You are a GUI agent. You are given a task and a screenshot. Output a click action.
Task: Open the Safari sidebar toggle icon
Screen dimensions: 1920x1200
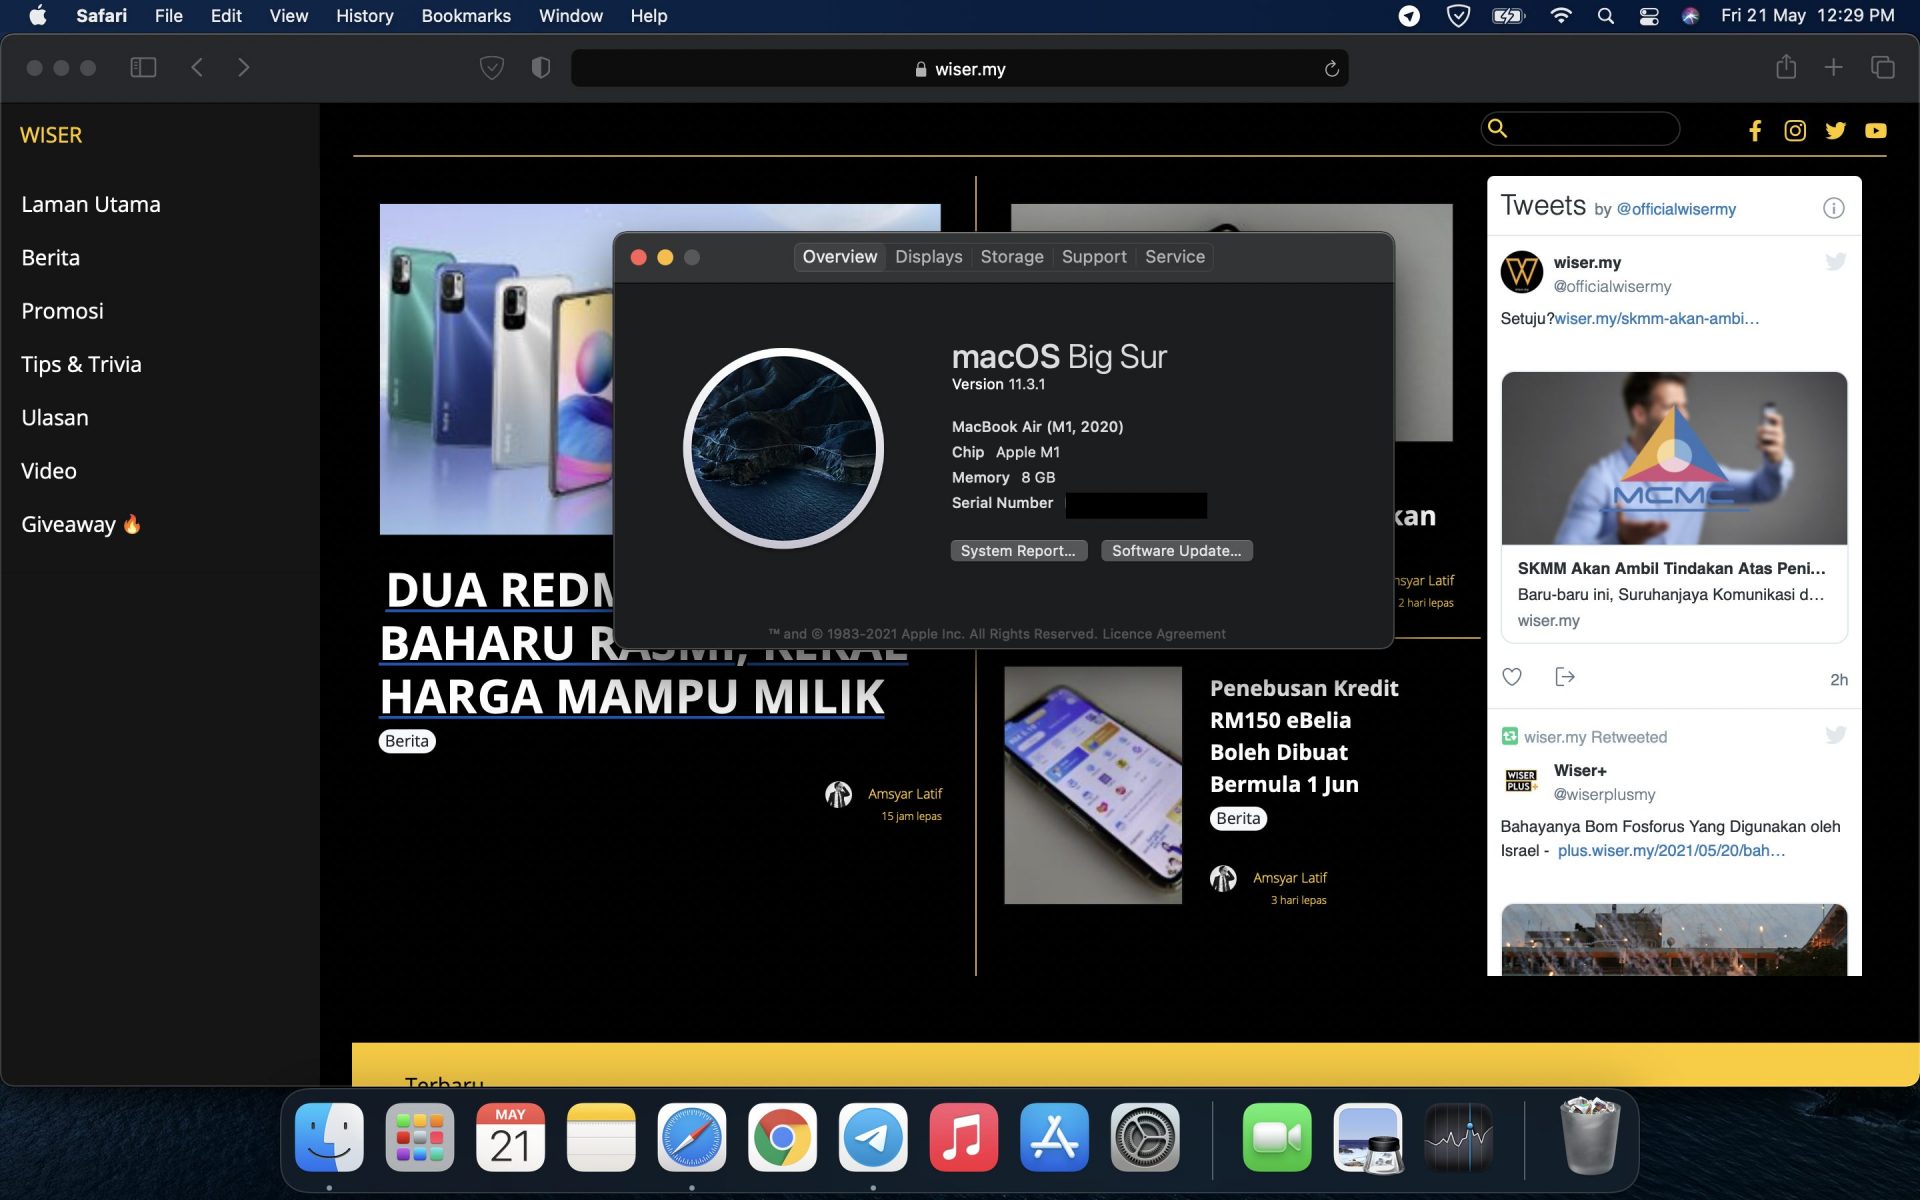[x=143, y=68]
